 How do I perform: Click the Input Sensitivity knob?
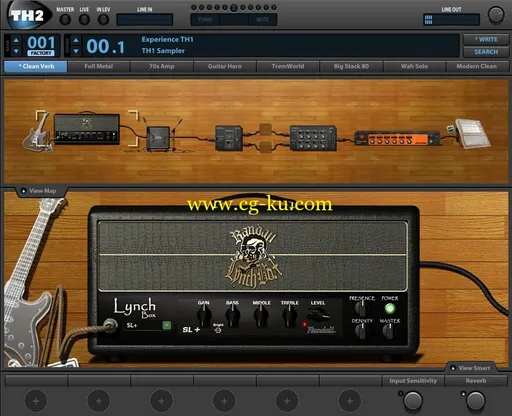click(413, 401)
